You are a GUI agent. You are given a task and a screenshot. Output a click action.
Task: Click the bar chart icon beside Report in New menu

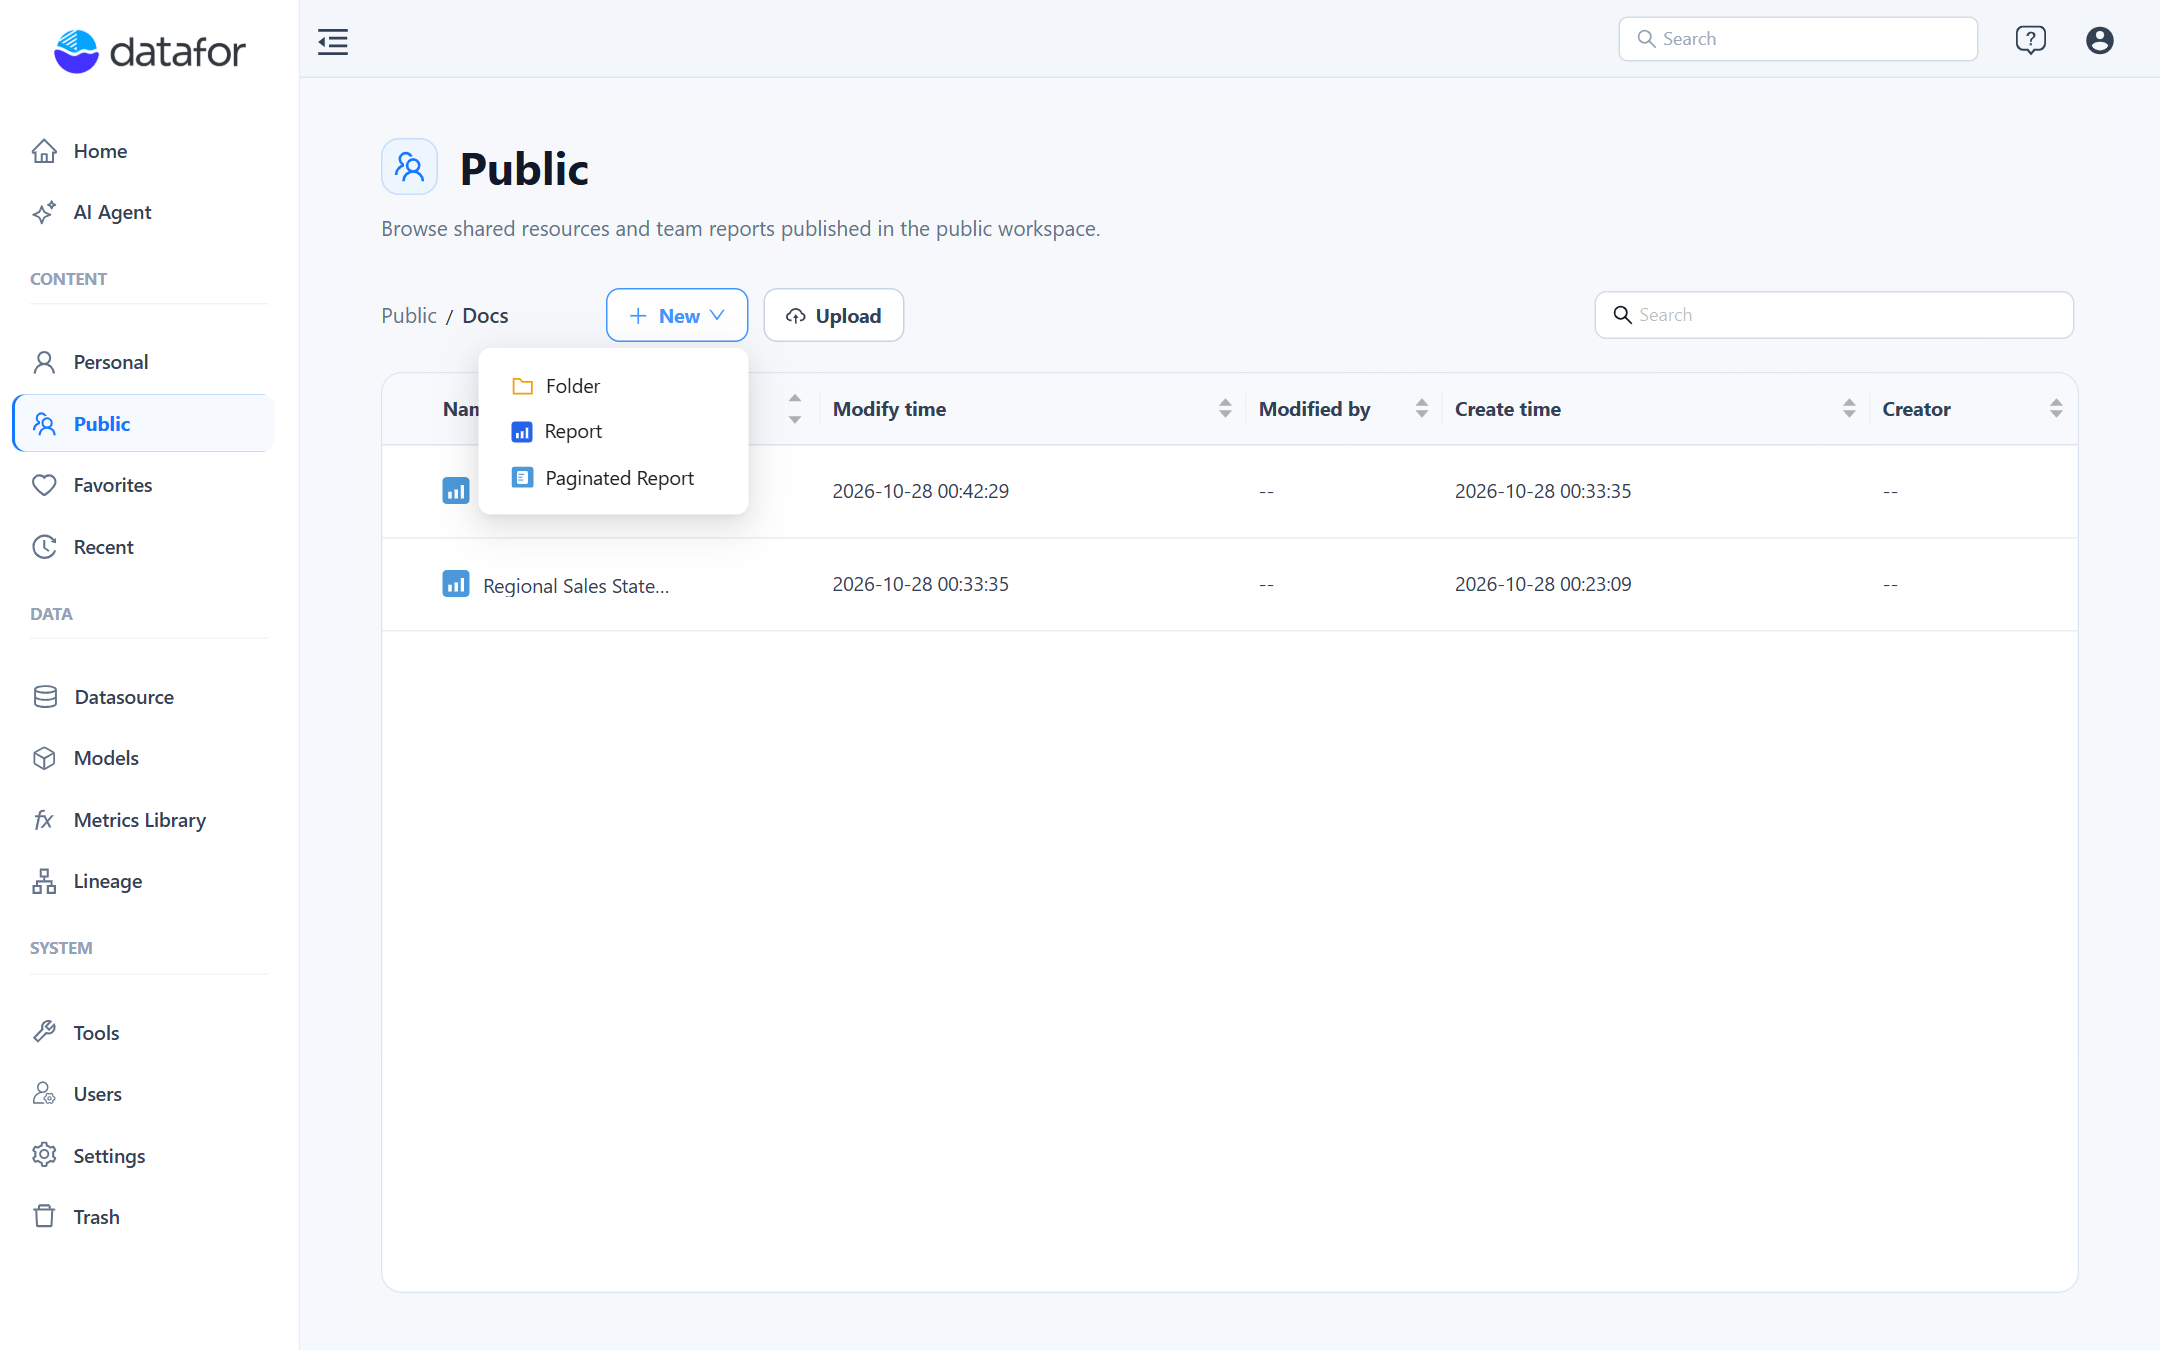point(522,432)
